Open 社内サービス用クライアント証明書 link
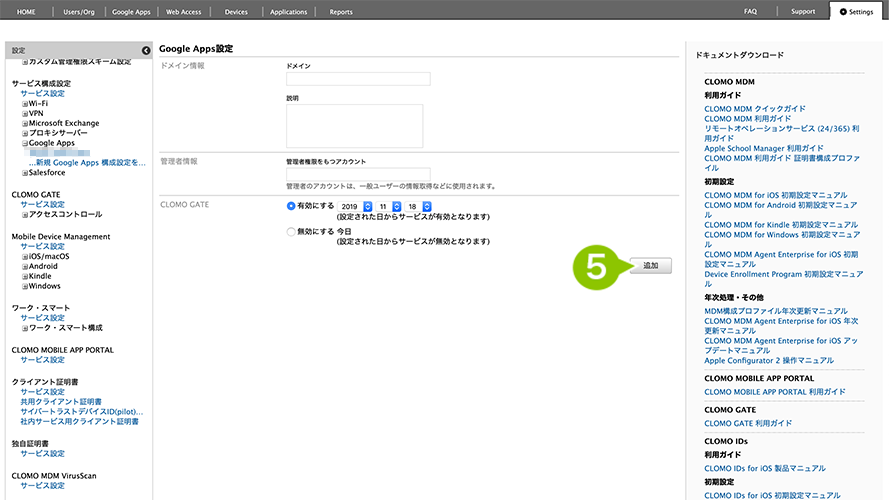The height and width of the screenshot is (500, 889). [79, 421]
